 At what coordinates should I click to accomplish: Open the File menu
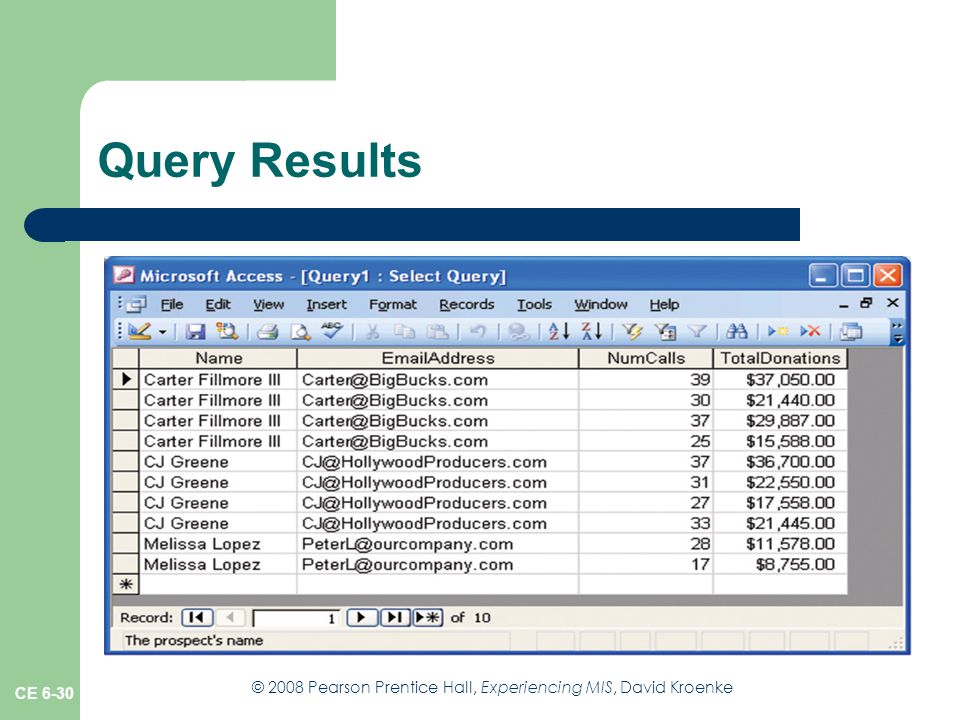[x=172, y=304]
